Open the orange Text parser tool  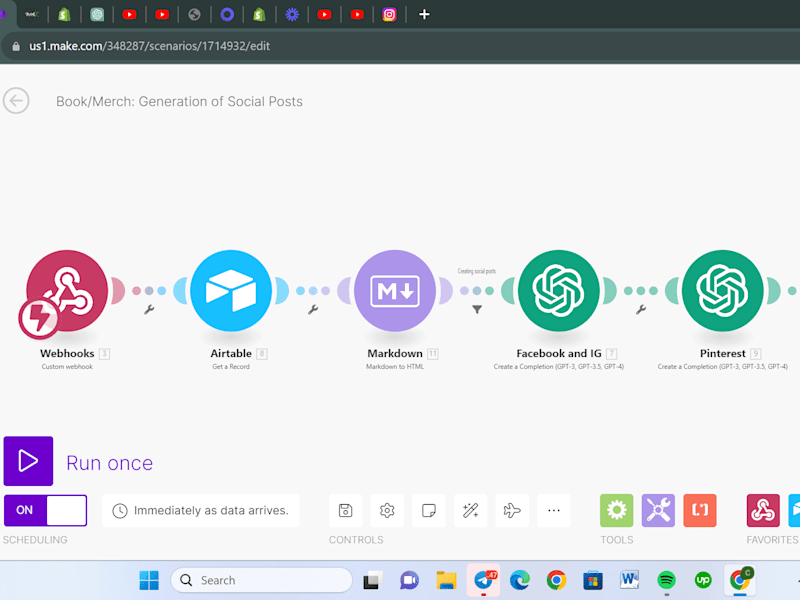pos(700,510)
